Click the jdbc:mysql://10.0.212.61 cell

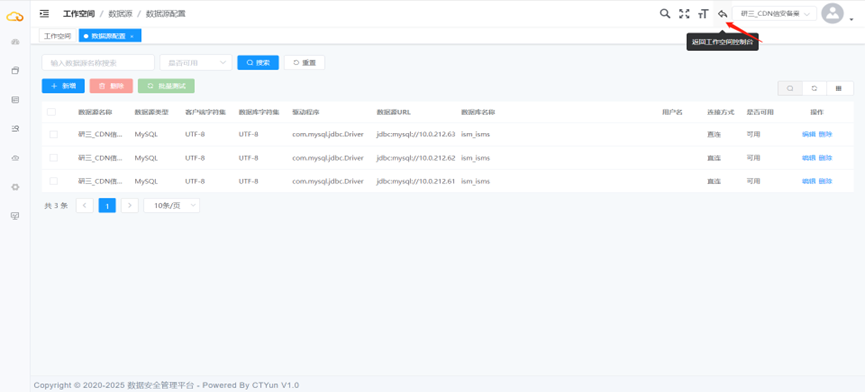point(416,181)
